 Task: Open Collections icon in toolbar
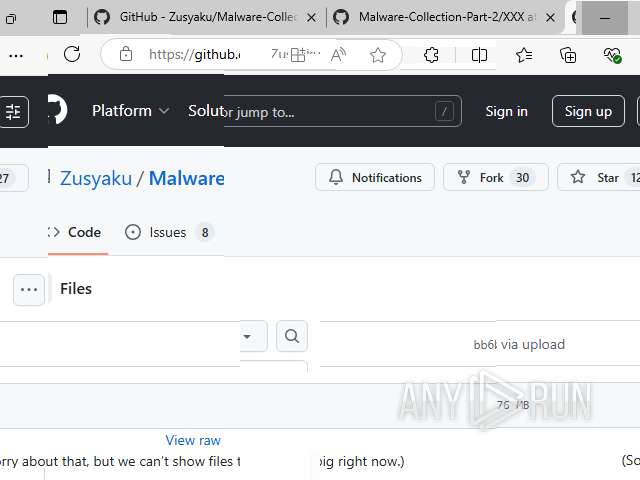[x=568, y=55]
